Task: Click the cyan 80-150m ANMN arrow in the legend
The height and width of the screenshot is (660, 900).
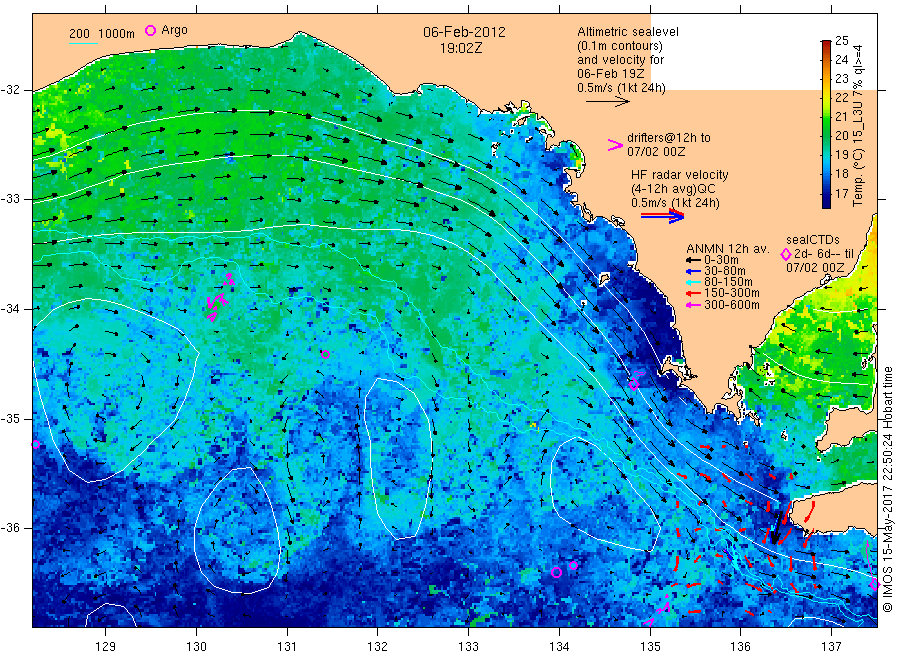Action: point(694,282)
